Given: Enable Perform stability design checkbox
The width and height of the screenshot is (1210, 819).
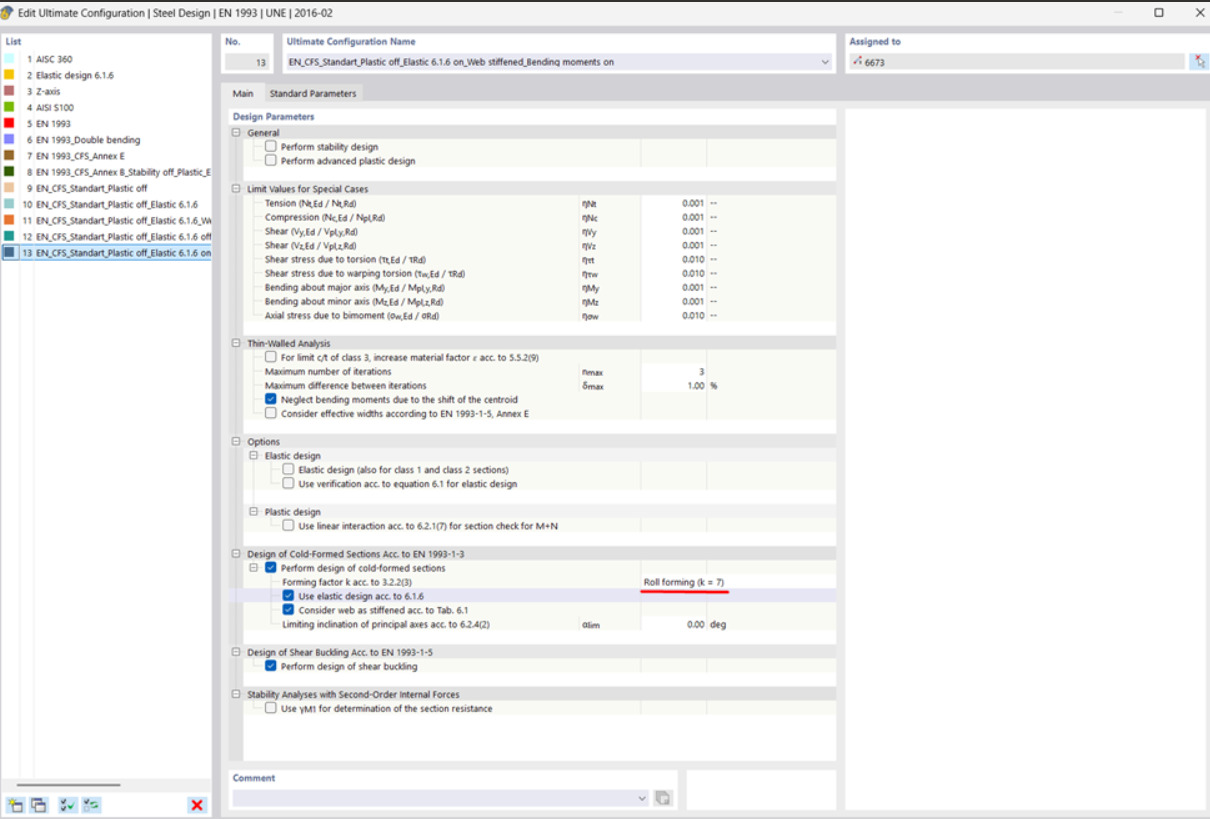Looking at the screenshot, I should [271, 147].
